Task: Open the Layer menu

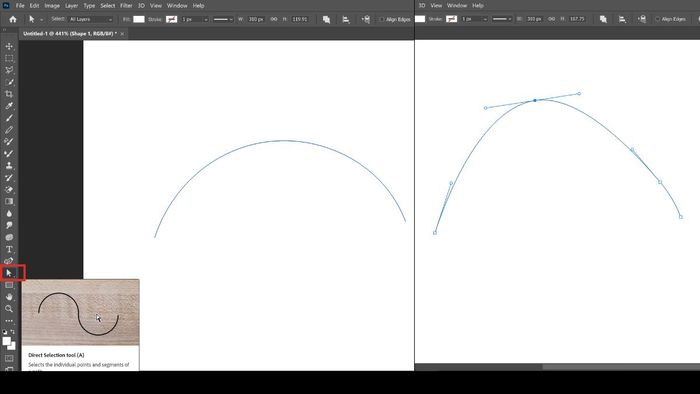Action: click(x=71, y=5)
